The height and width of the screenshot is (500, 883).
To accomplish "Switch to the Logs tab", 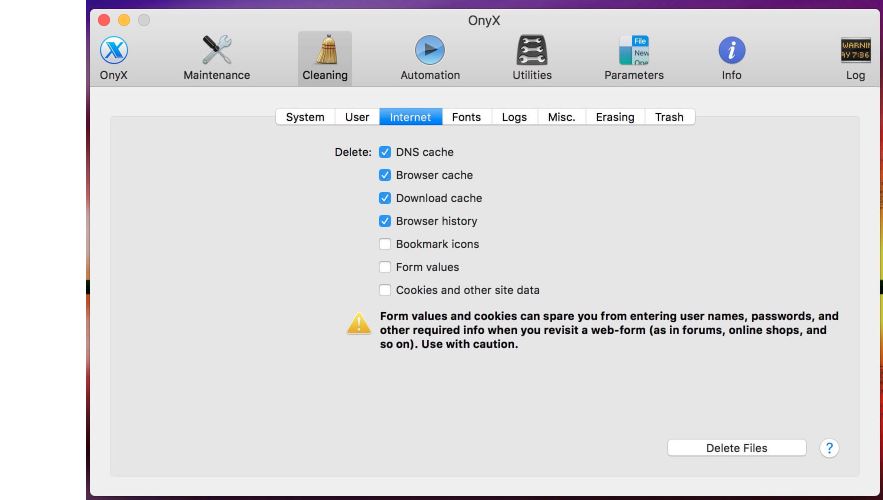I will pos(514,117).
